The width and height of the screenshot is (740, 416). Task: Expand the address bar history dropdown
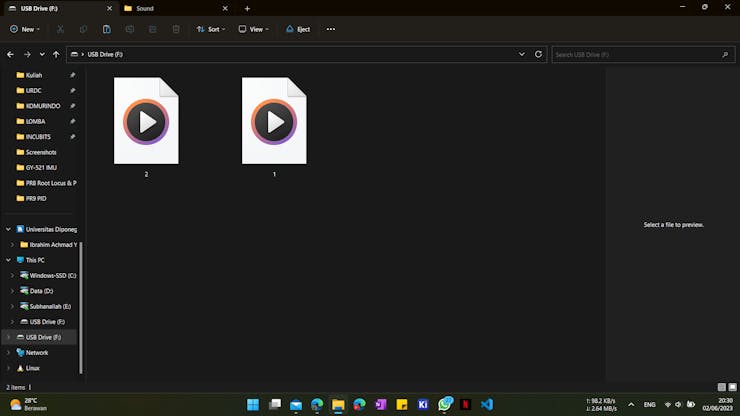[x=522, y=54]
